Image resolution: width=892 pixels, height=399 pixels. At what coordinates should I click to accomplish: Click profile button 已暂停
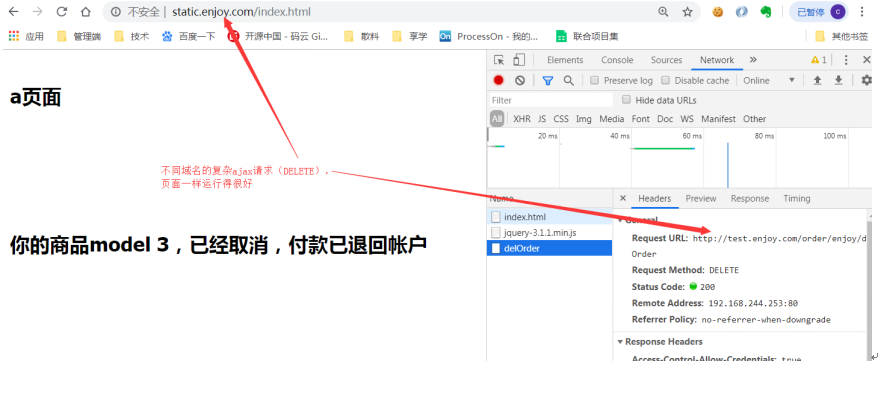819,12
